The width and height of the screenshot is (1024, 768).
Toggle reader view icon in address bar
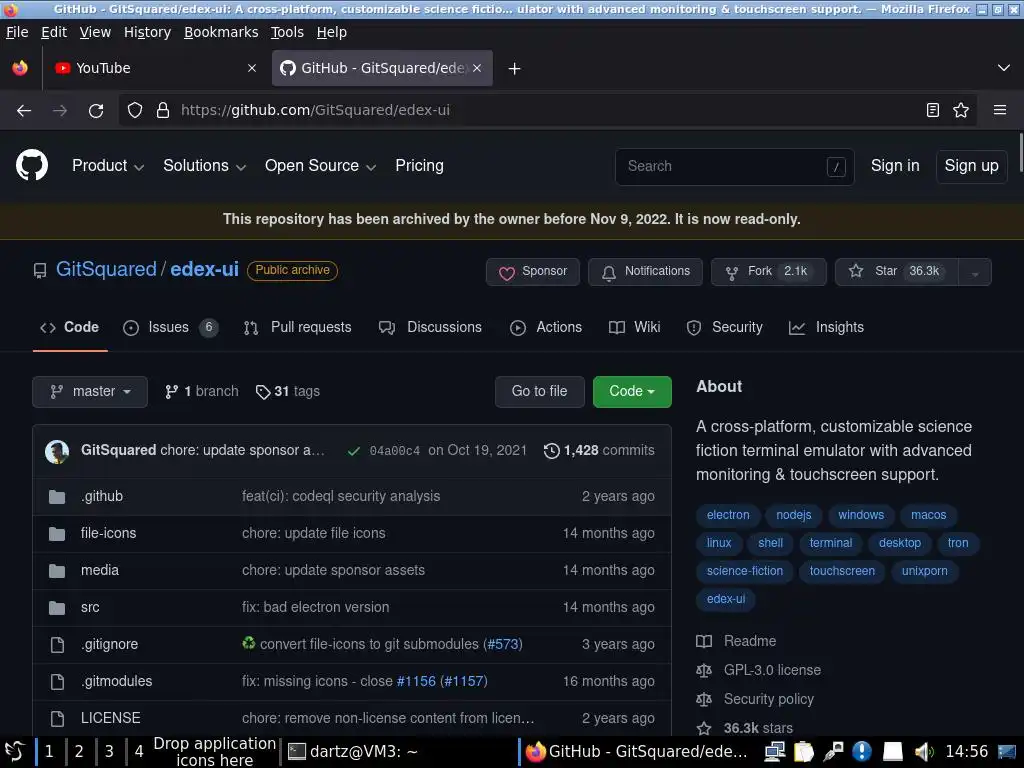point(933,110)
